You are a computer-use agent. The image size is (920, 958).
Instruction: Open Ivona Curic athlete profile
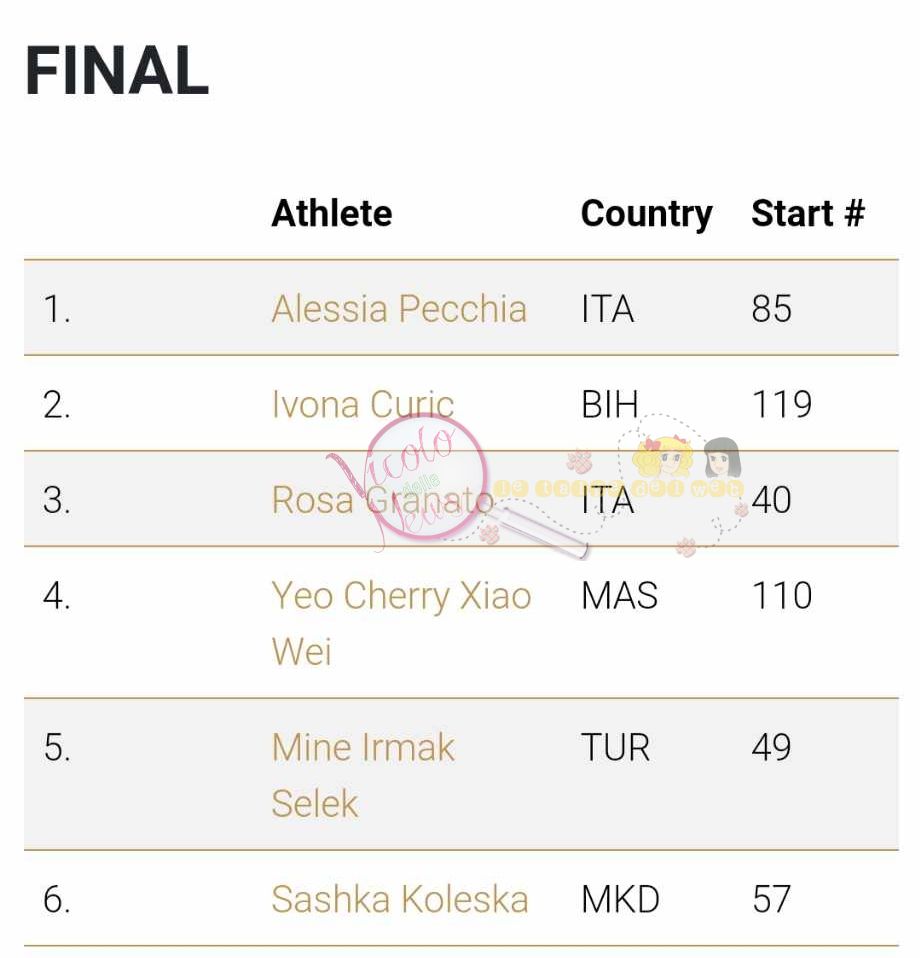(x=363, y=404)
